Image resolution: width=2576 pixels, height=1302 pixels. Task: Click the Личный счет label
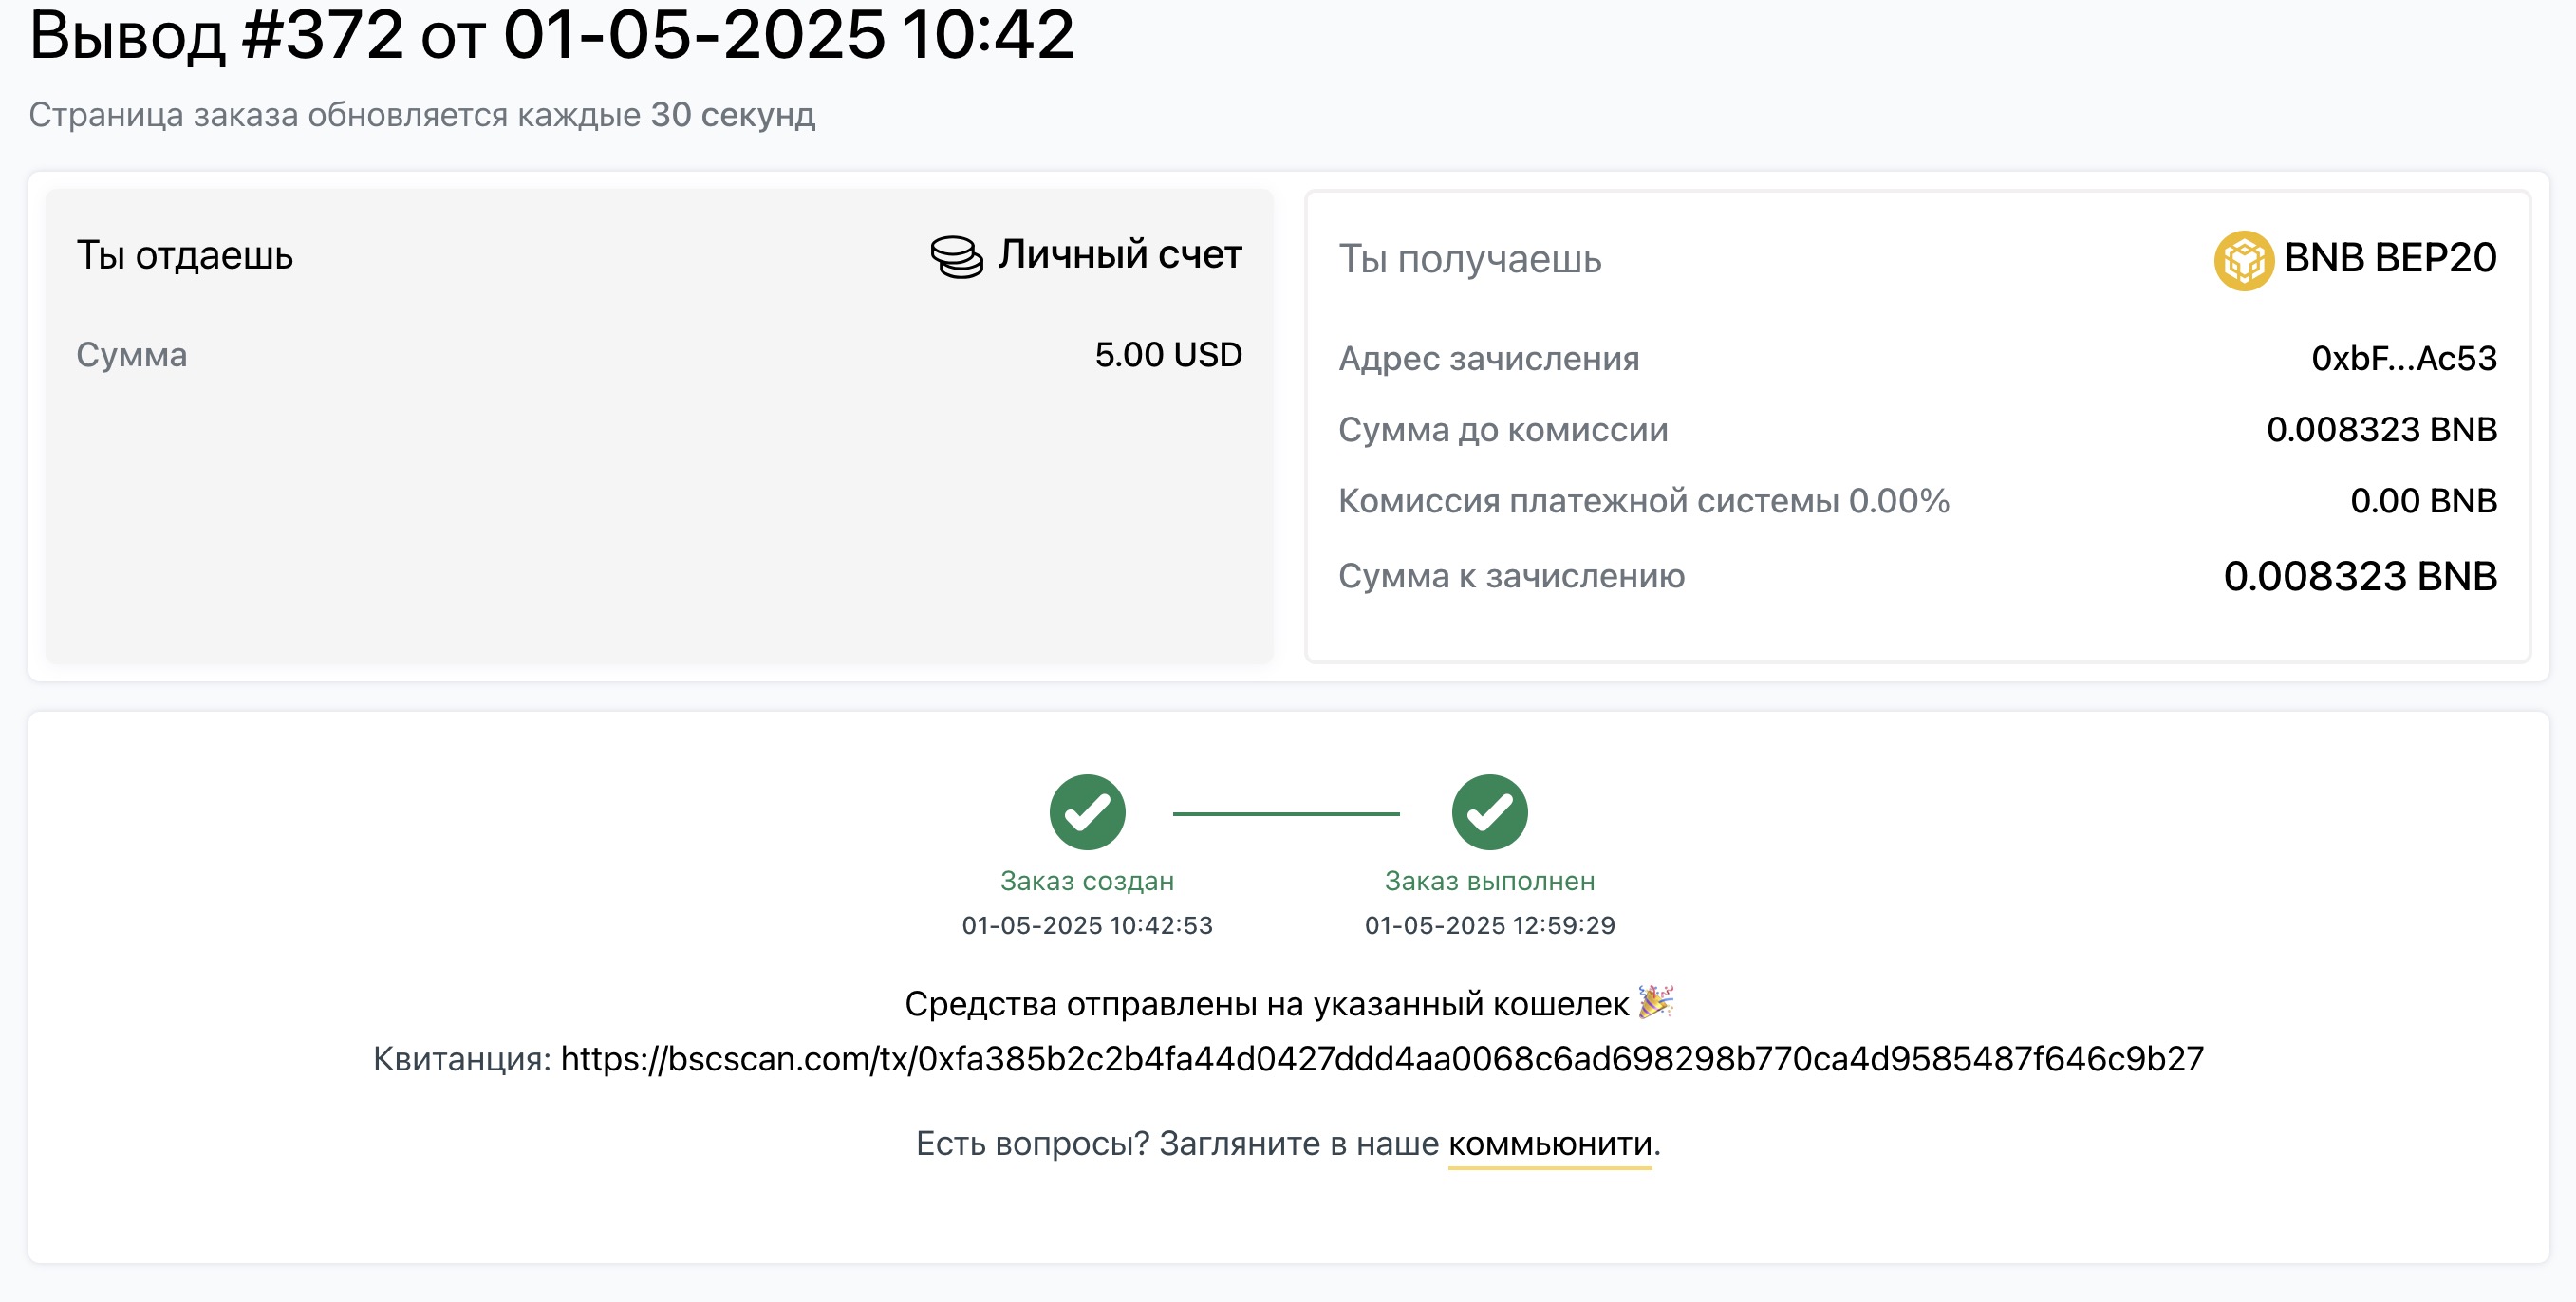(x=1119, y=254)
